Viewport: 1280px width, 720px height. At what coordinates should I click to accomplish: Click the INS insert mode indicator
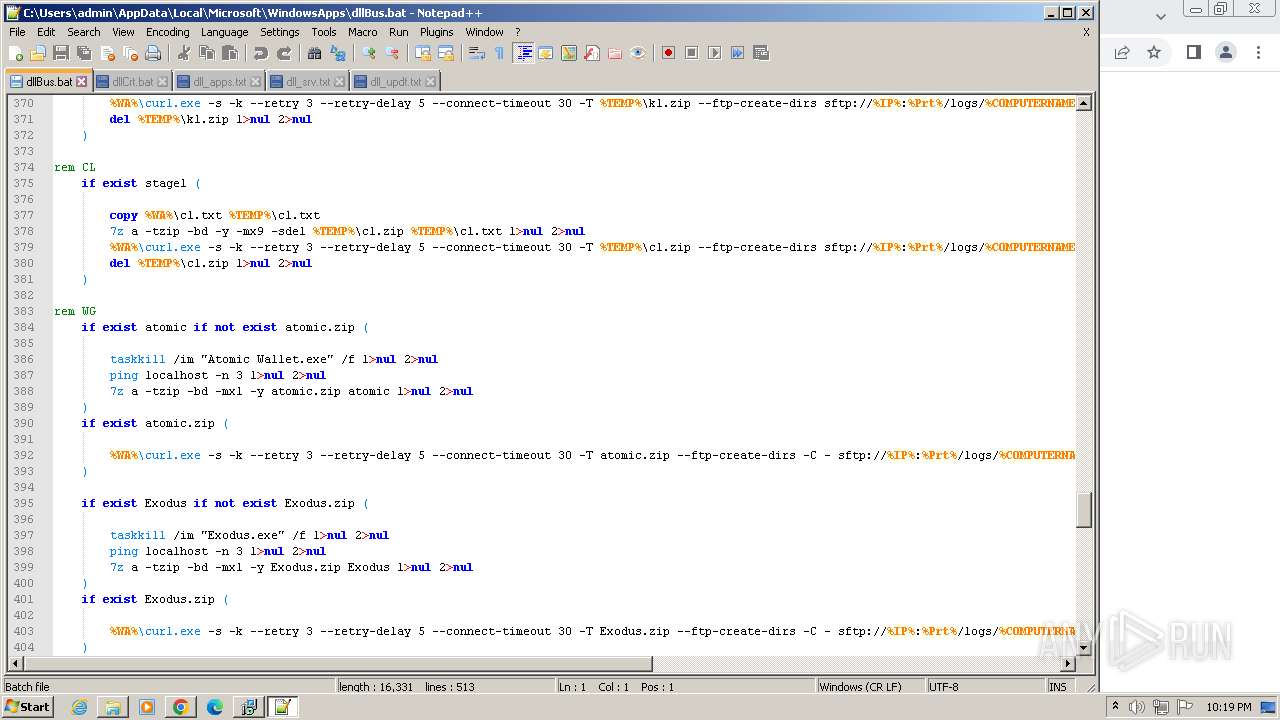pos(1058,687)
